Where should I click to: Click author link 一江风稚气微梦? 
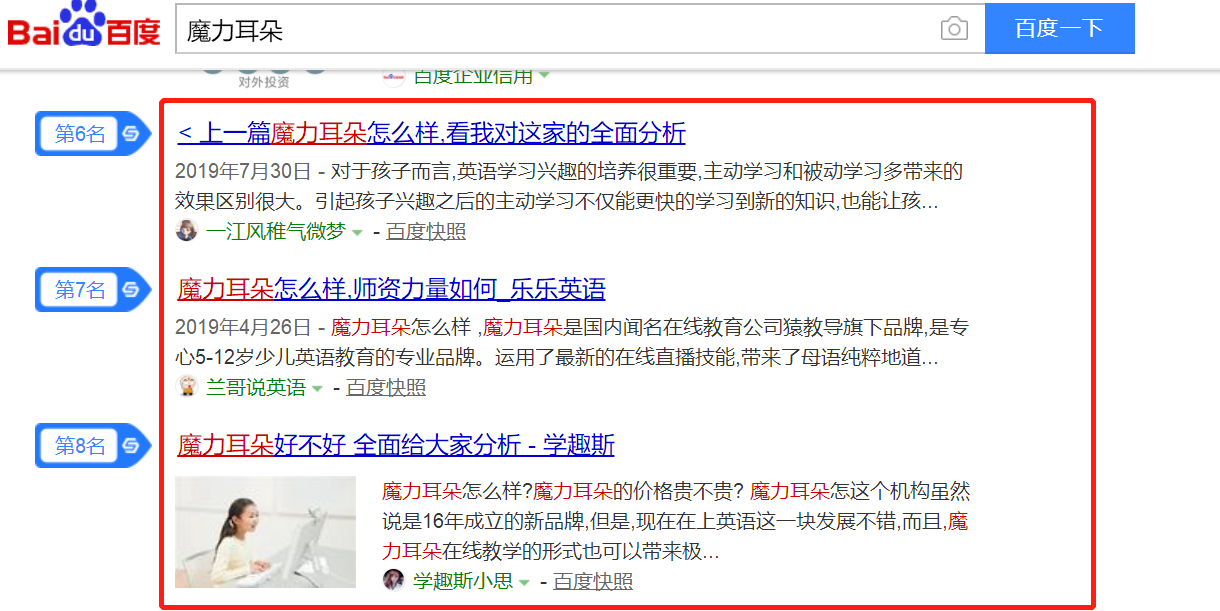[x=275, y=232]
